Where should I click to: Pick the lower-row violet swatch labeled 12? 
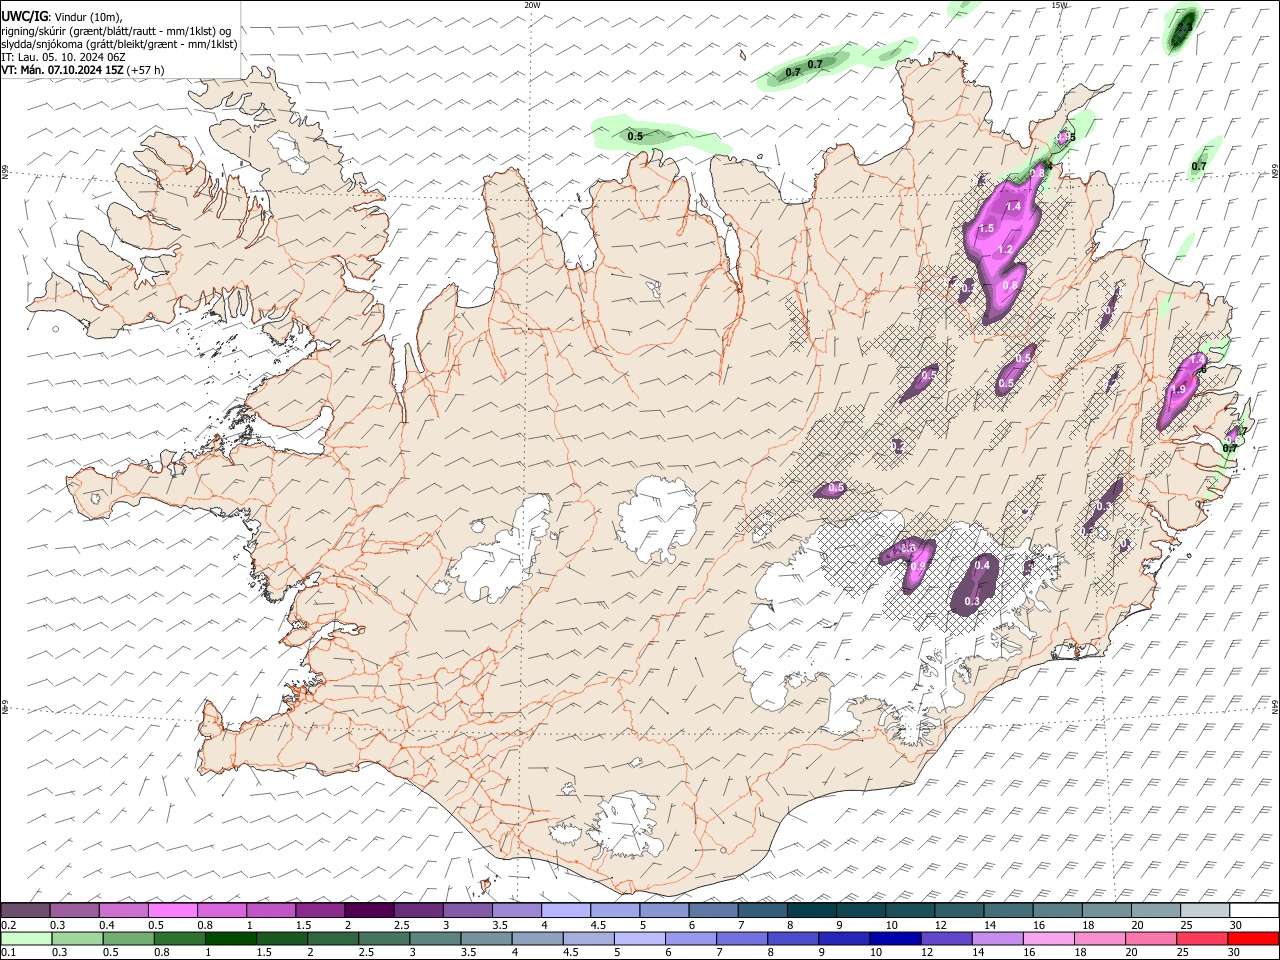point(945,938)
